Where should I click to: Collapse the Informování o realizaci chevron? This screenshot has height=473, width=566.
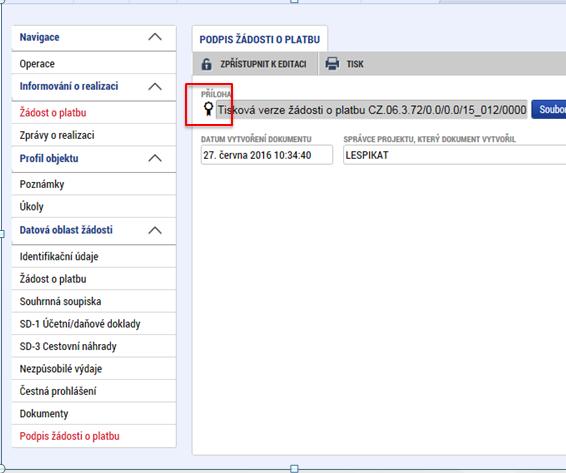155,86
